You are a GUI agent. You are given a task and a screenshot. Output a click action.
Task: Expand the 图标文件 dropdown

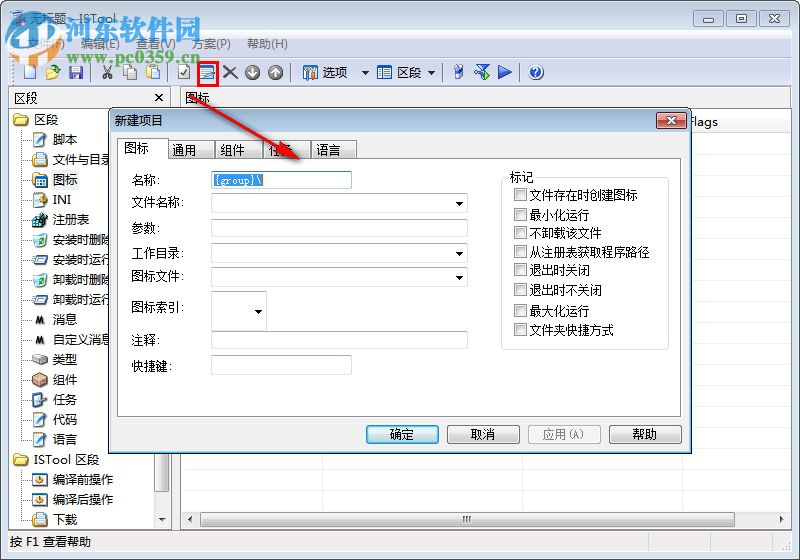coord(459,277)
